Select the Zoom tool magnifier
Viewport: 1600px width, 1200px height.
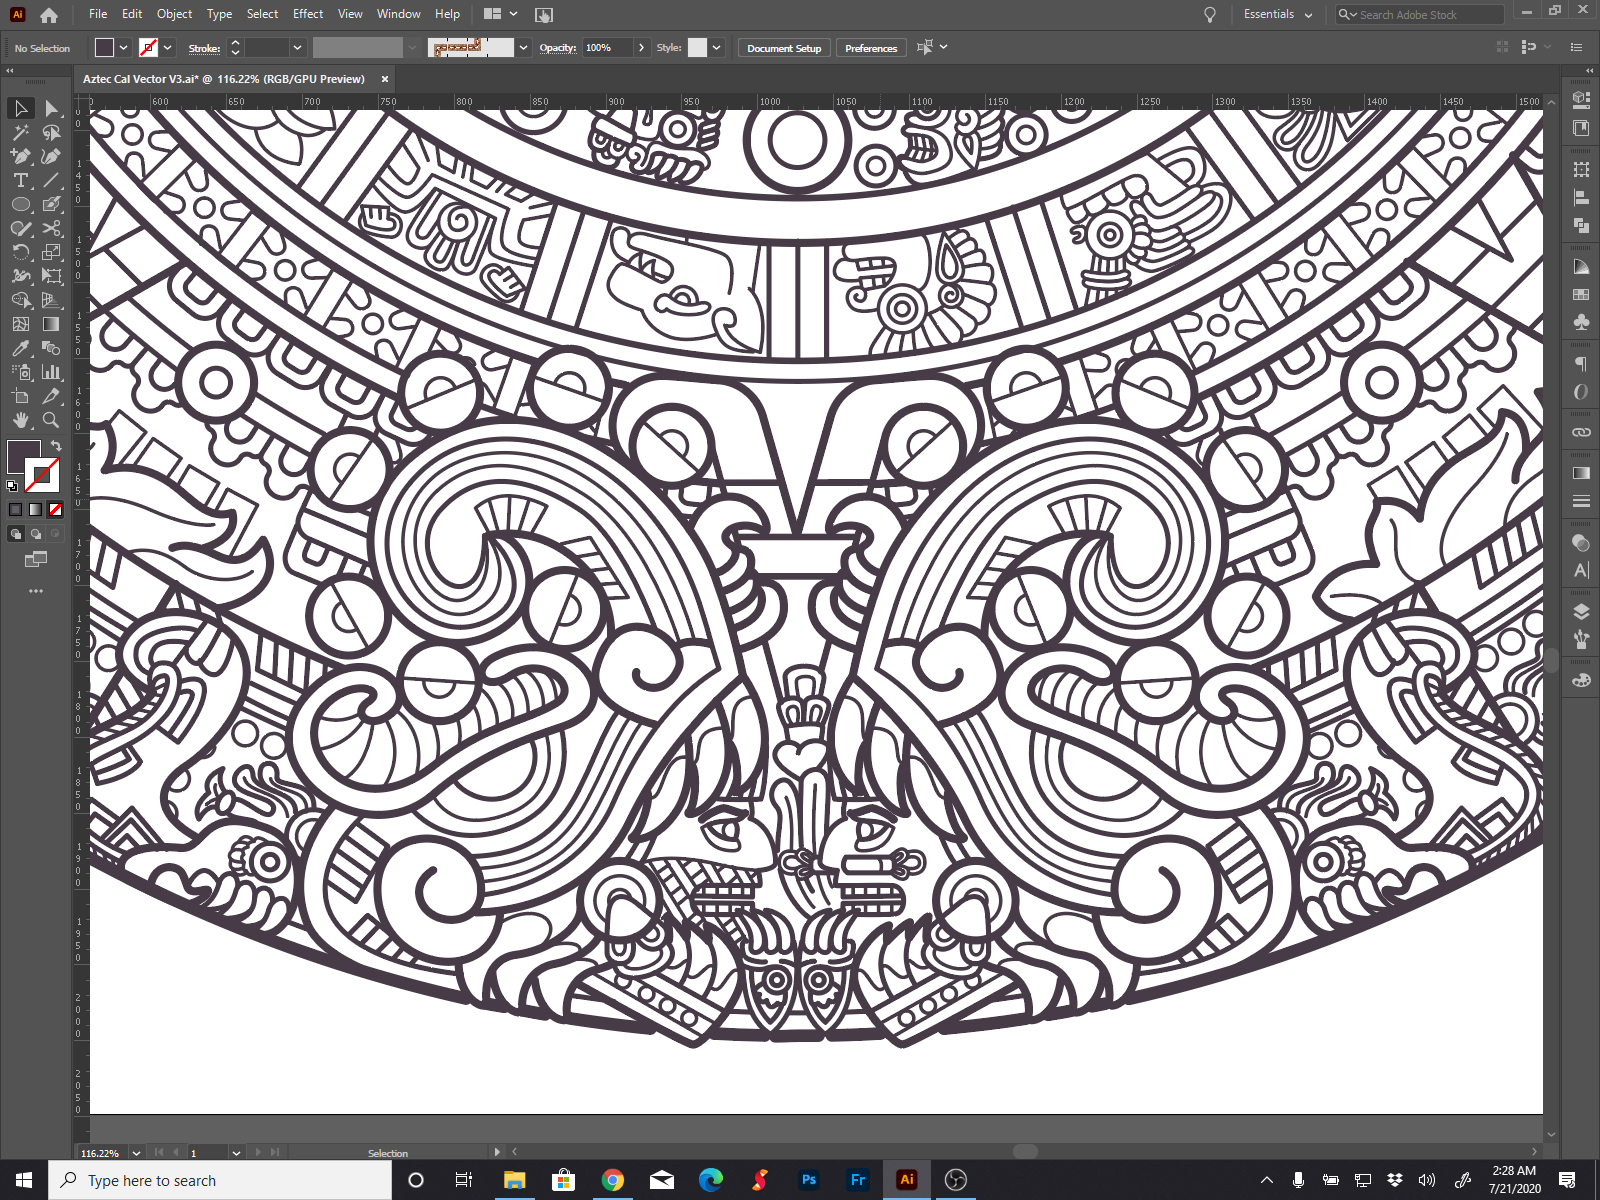tap(51, 420)
